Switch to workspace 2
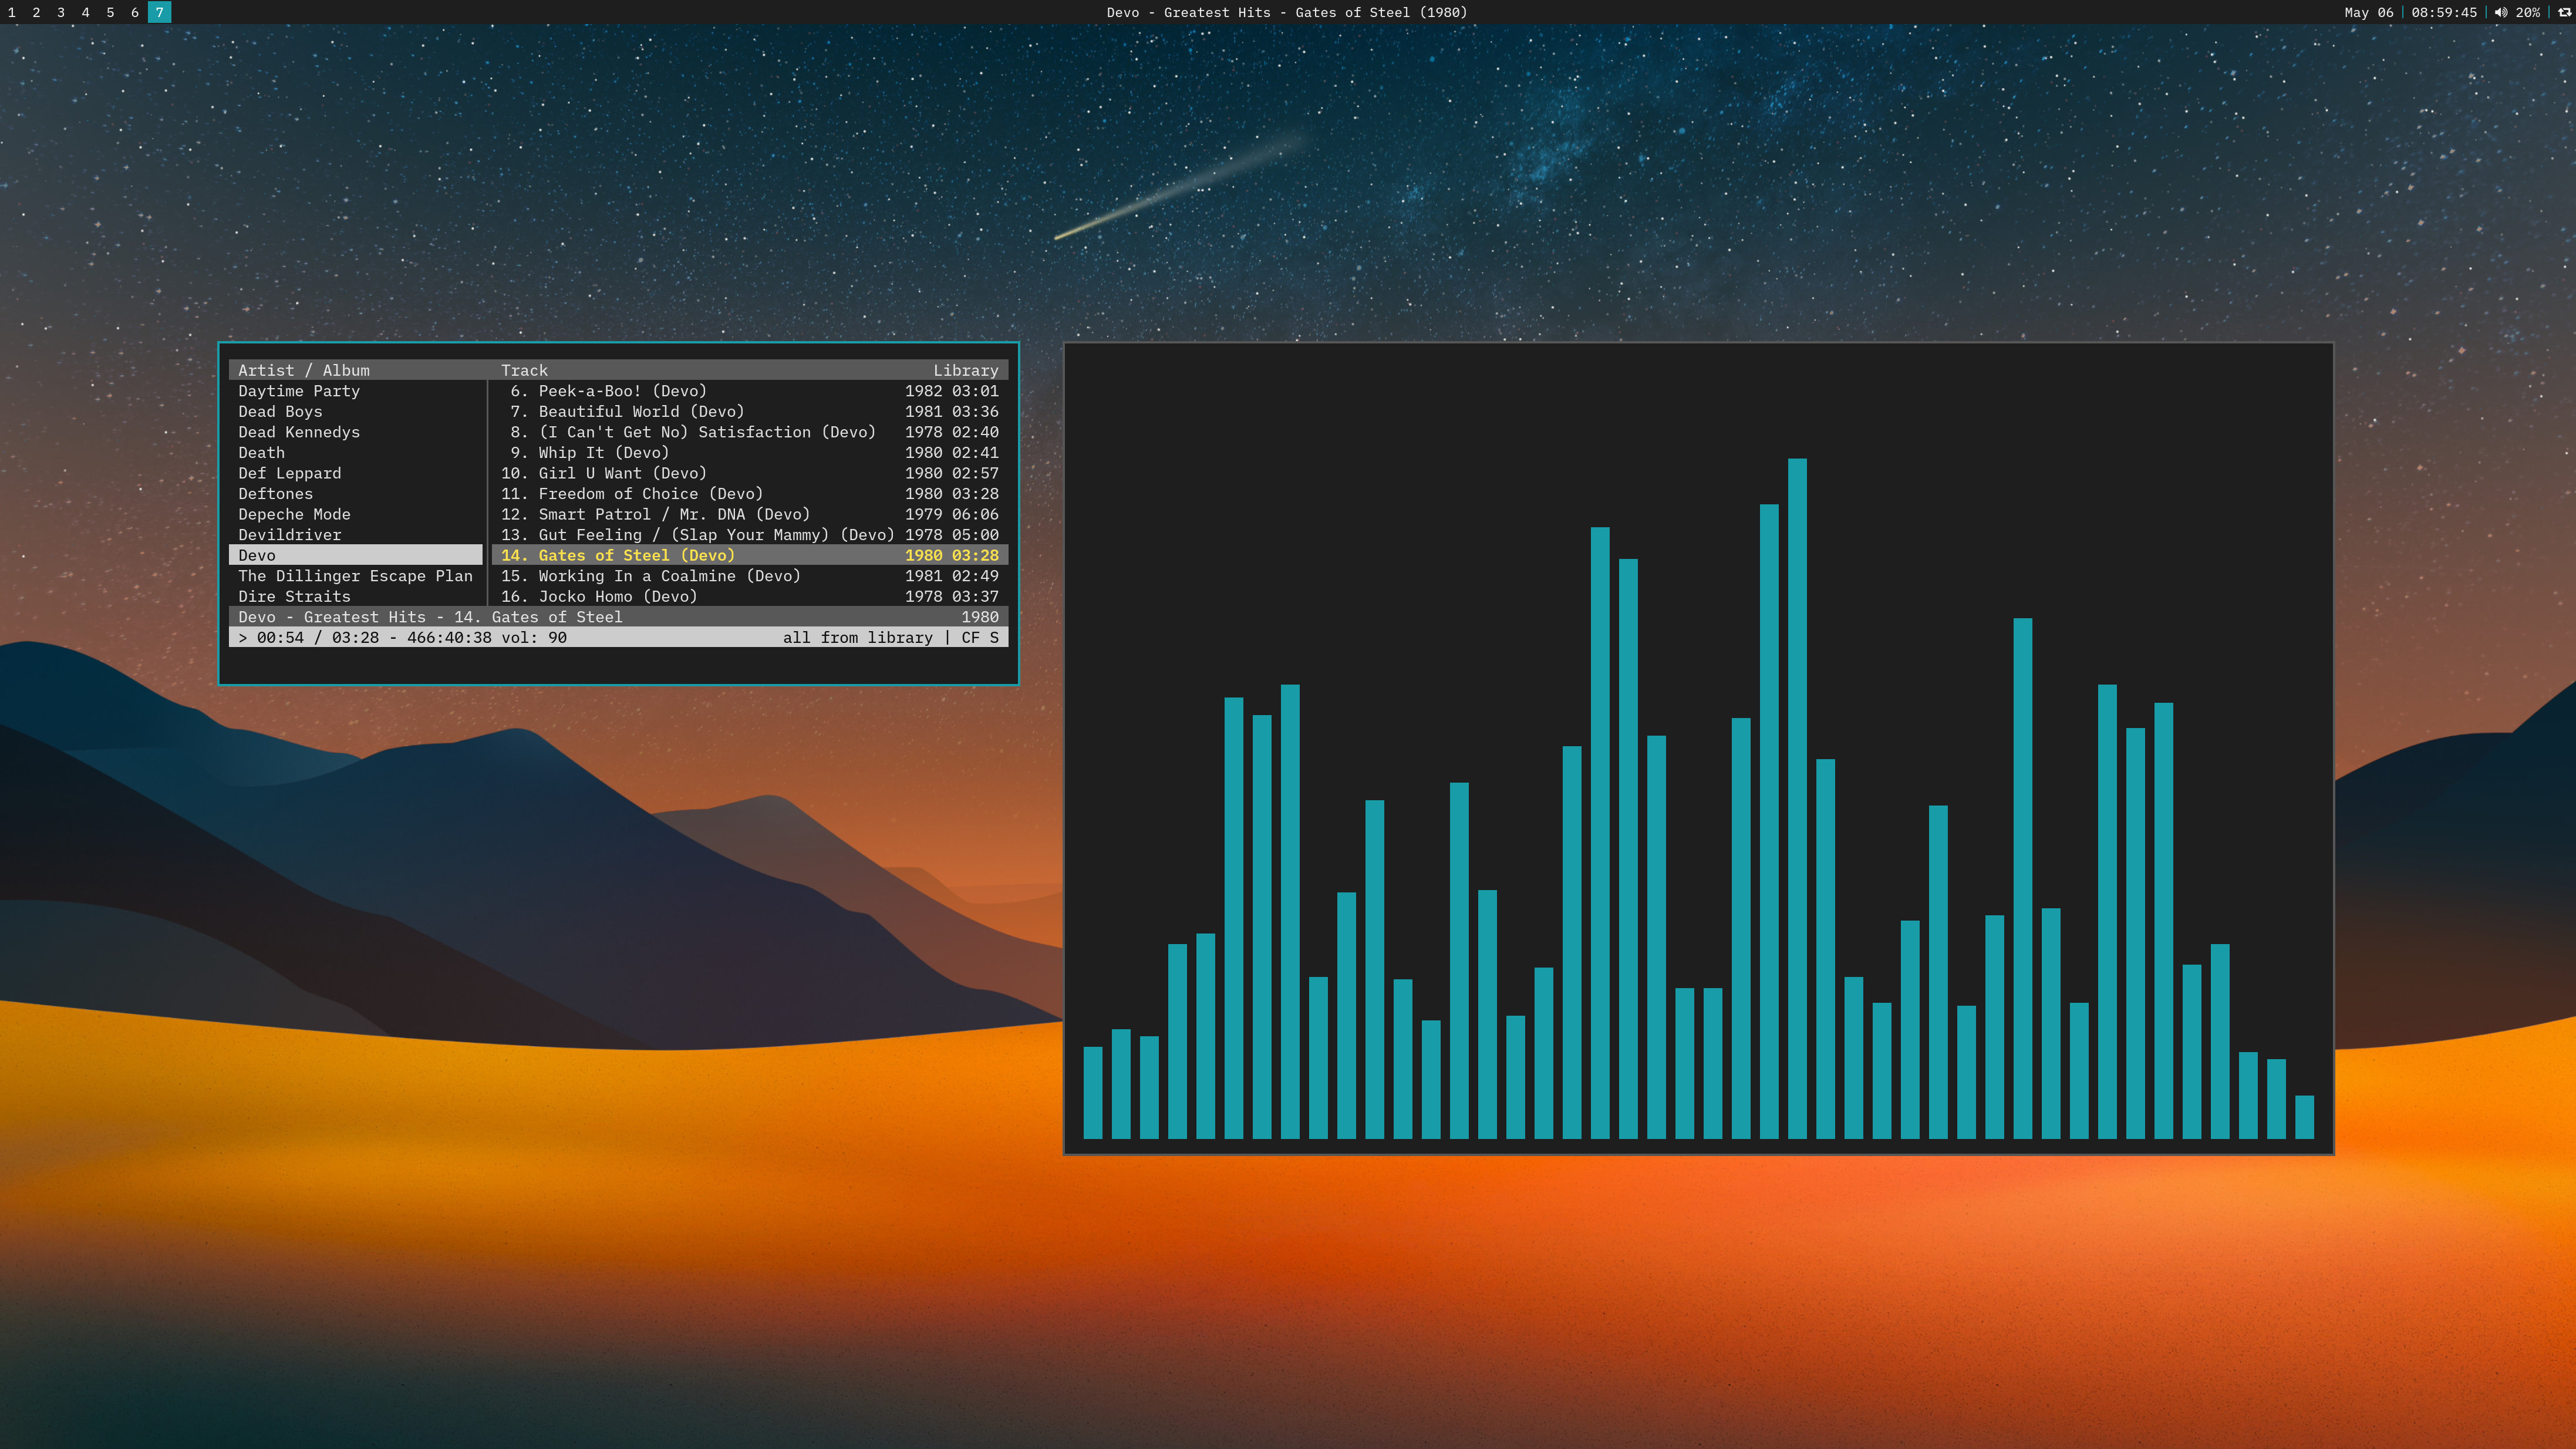The width and height of the screenshot is (2576, 1449). click(36, 12)
